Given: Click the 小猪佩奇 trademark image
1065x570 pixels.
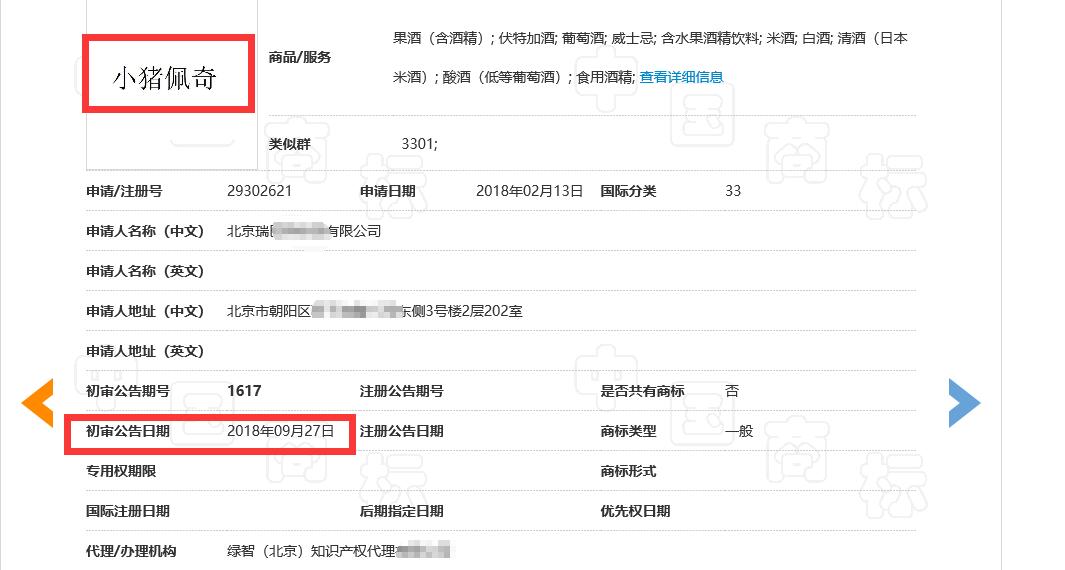Looking at the screenshot, I should pyautogui.click(x=165, y=78).
